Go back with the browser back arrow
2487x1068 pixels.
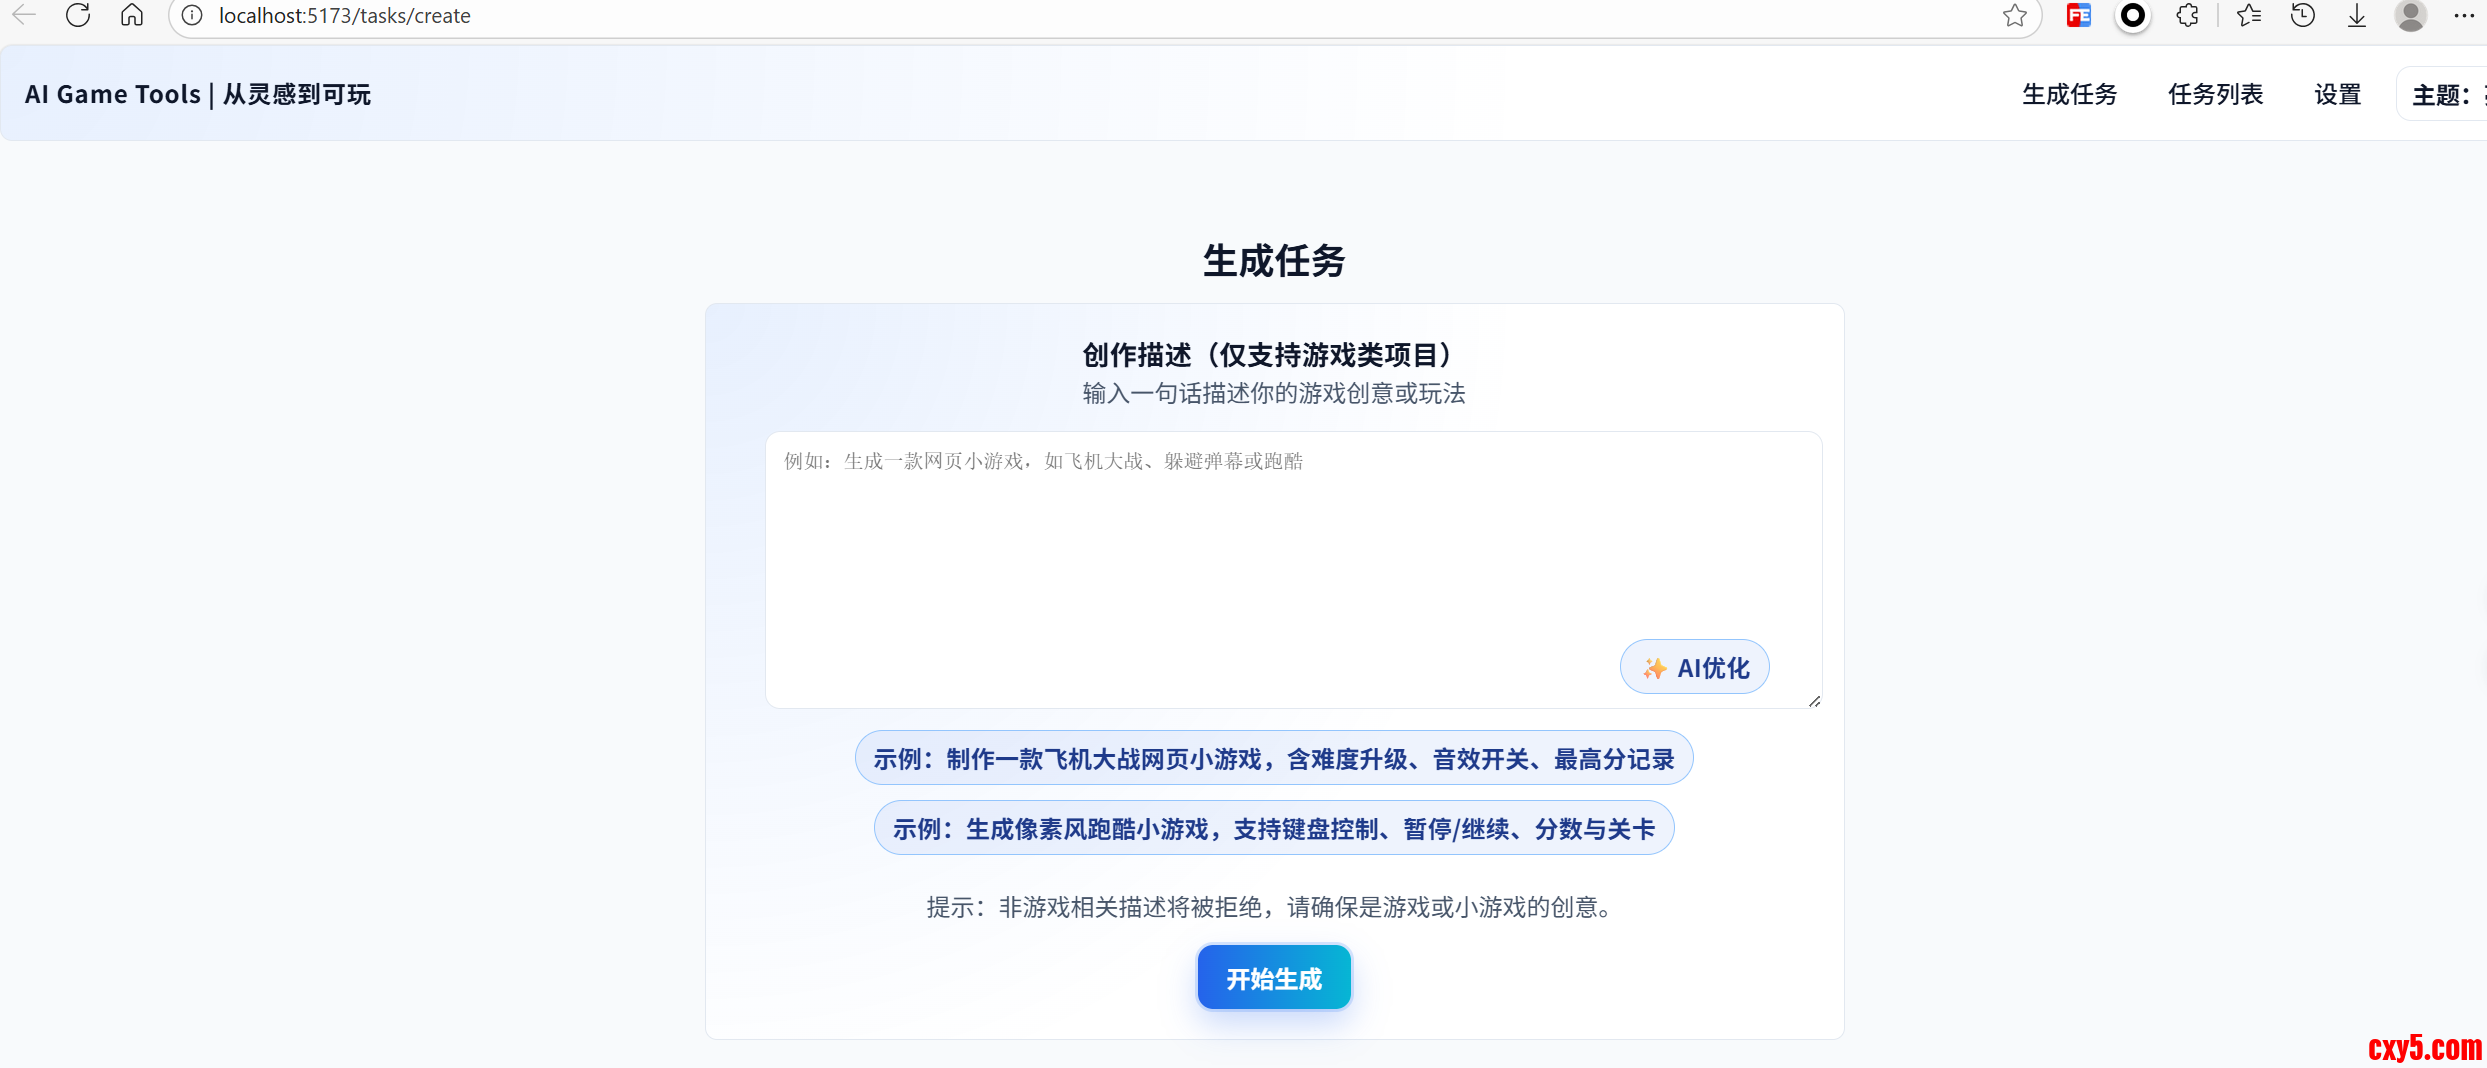click(x=24, y=15)
